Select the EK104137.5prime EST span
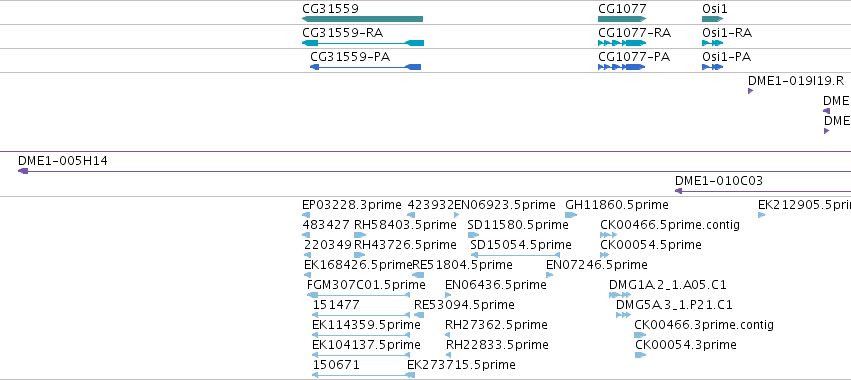Screen dimensions: 851x380 point(361,355)
